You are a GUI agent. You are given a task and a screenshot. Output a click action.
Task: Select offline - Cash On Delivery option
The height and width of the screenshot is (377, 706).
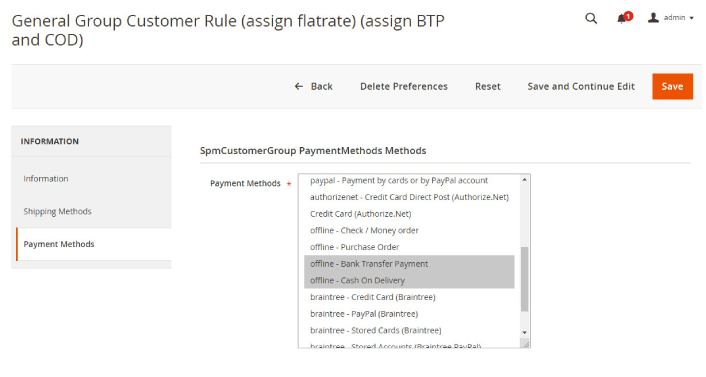(409, 281)
